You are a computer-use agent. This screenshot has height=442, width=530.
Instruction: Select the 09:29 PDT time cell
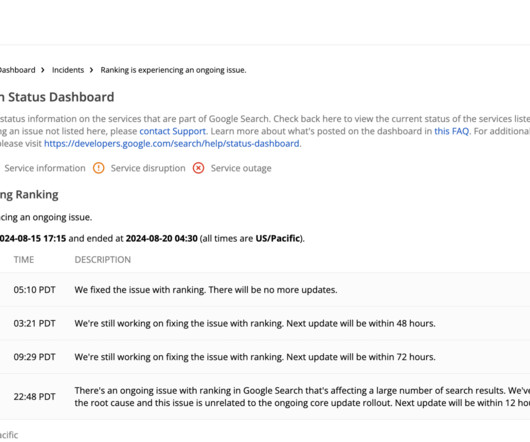[34, 357]
